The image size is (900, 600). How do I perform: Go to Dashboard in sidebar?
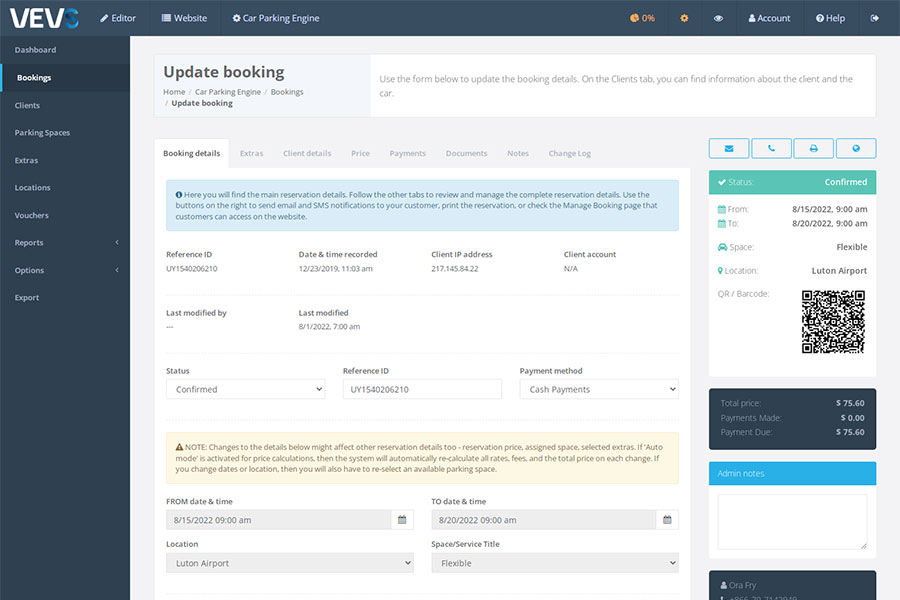65,50
